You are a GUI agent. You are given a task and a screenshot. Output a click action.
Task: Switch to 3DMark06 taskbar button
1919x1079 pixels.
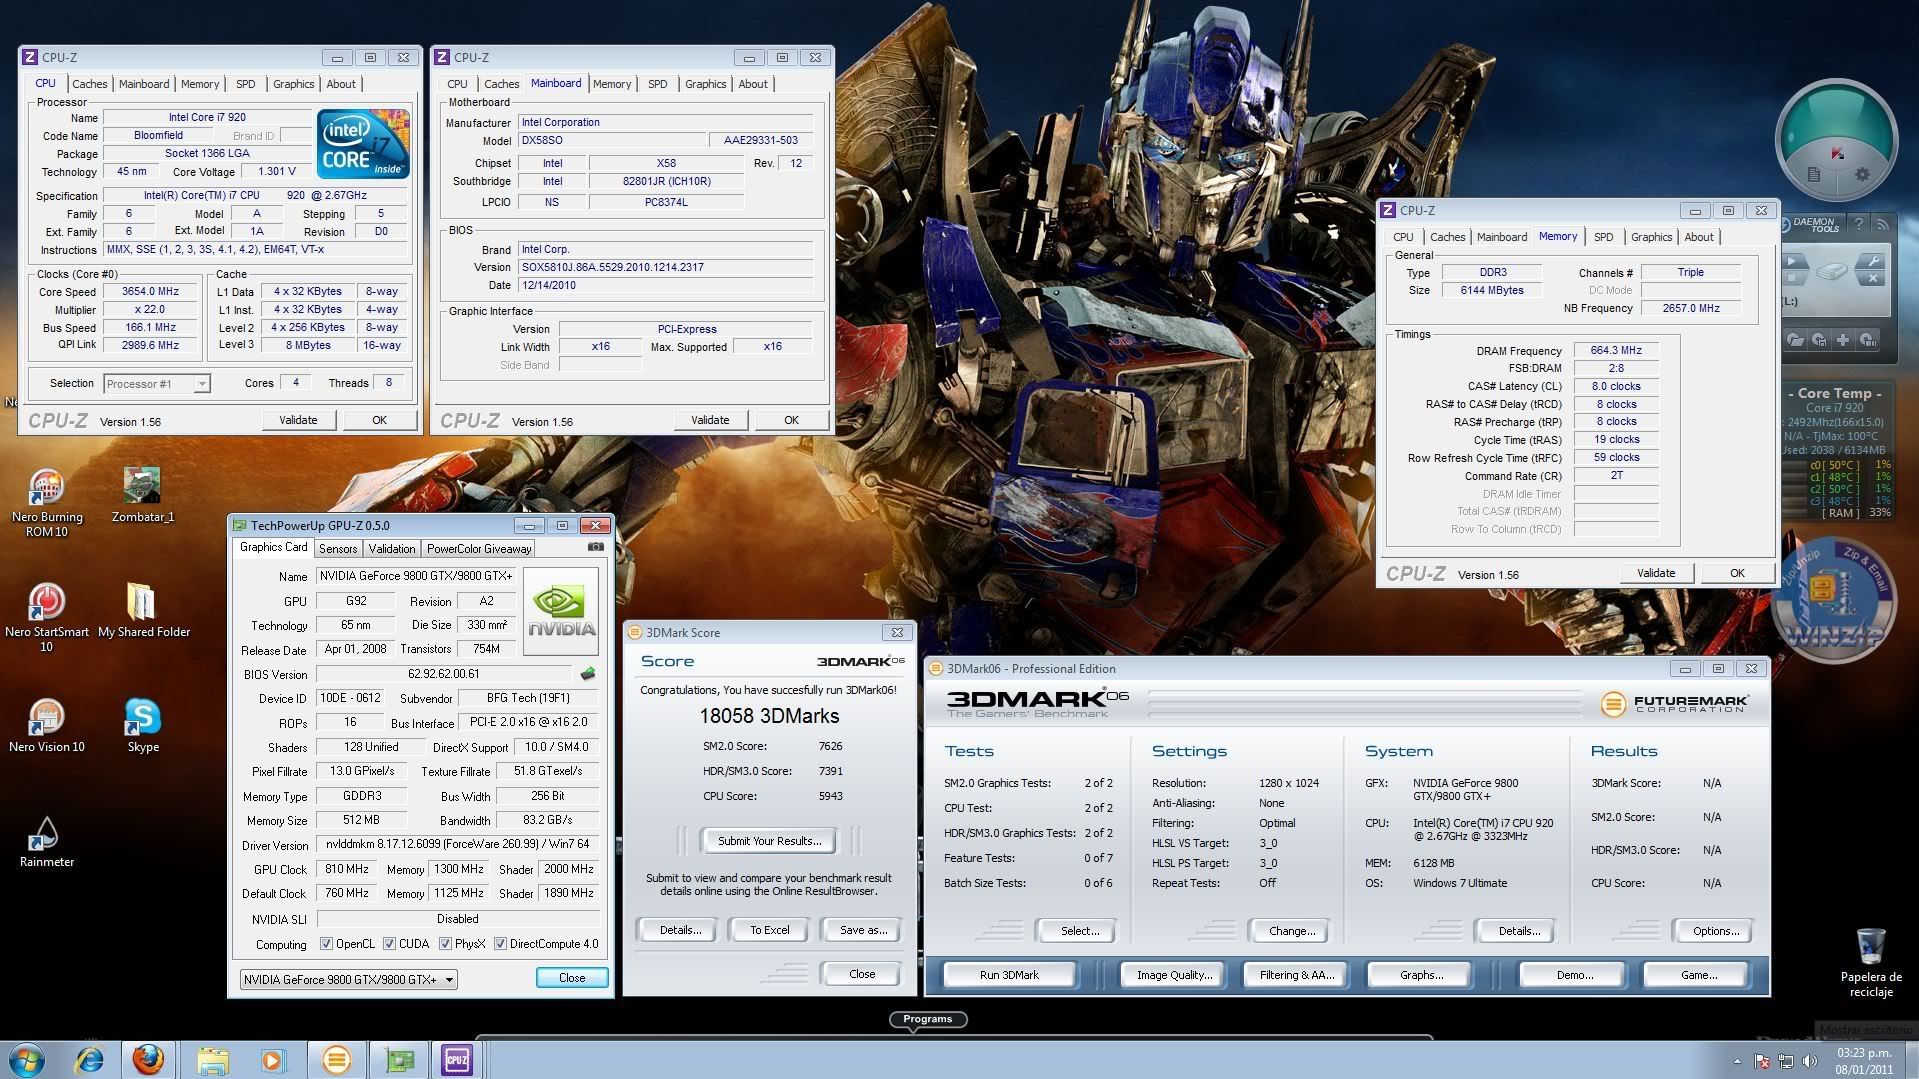point(336,1059)
